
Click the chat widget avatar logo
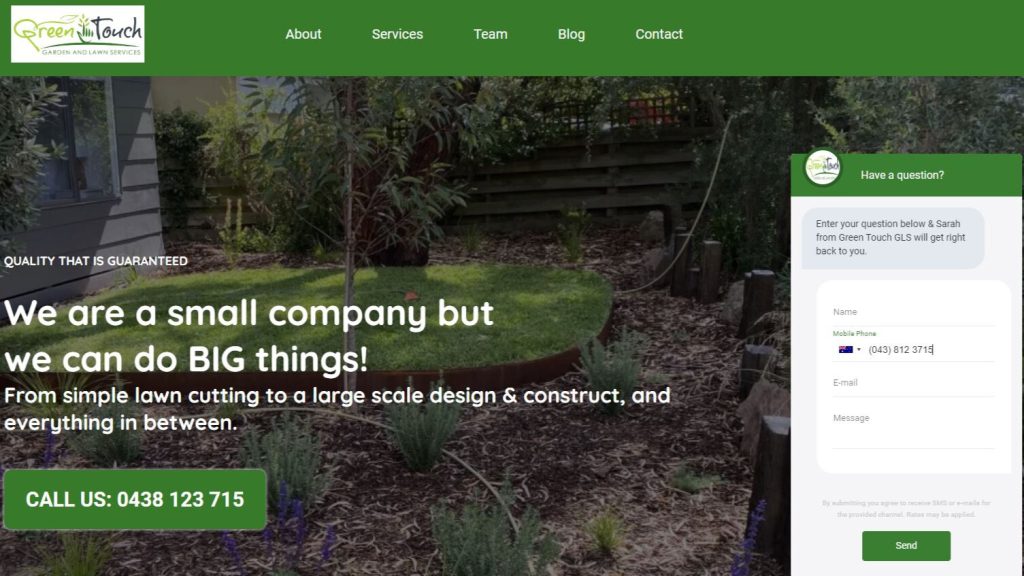[x=822, y=168]
